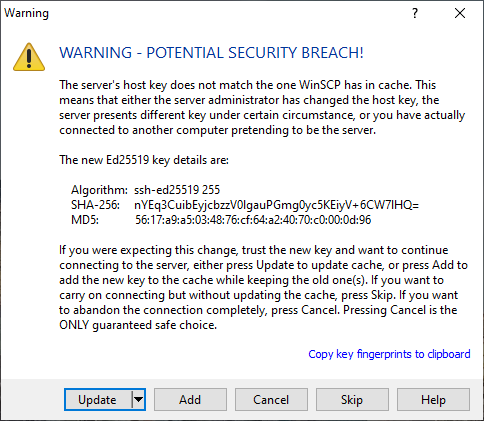Viewport: 484px width, 421px height.
Task: Click the paragraph explaining Update and Add
Action: [x=263, y=287]
